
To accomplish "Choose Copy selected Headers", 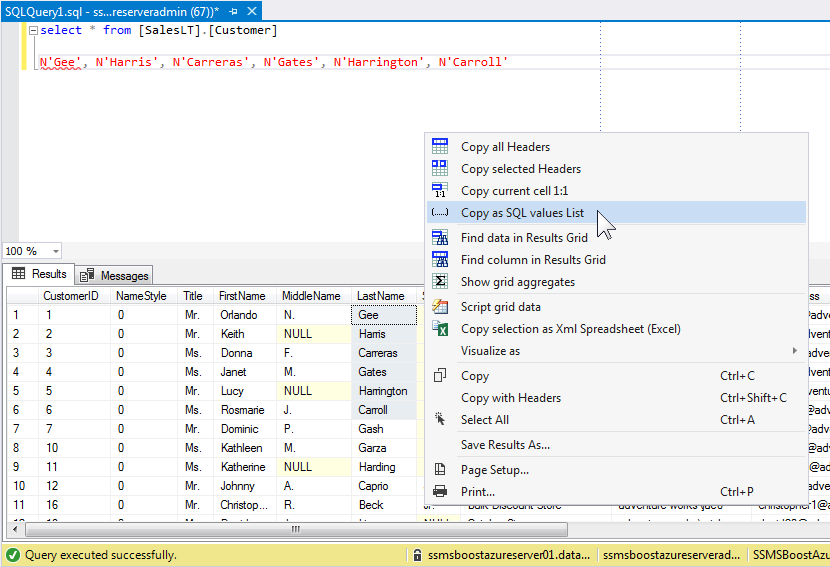I will click(x=616, y=169).
